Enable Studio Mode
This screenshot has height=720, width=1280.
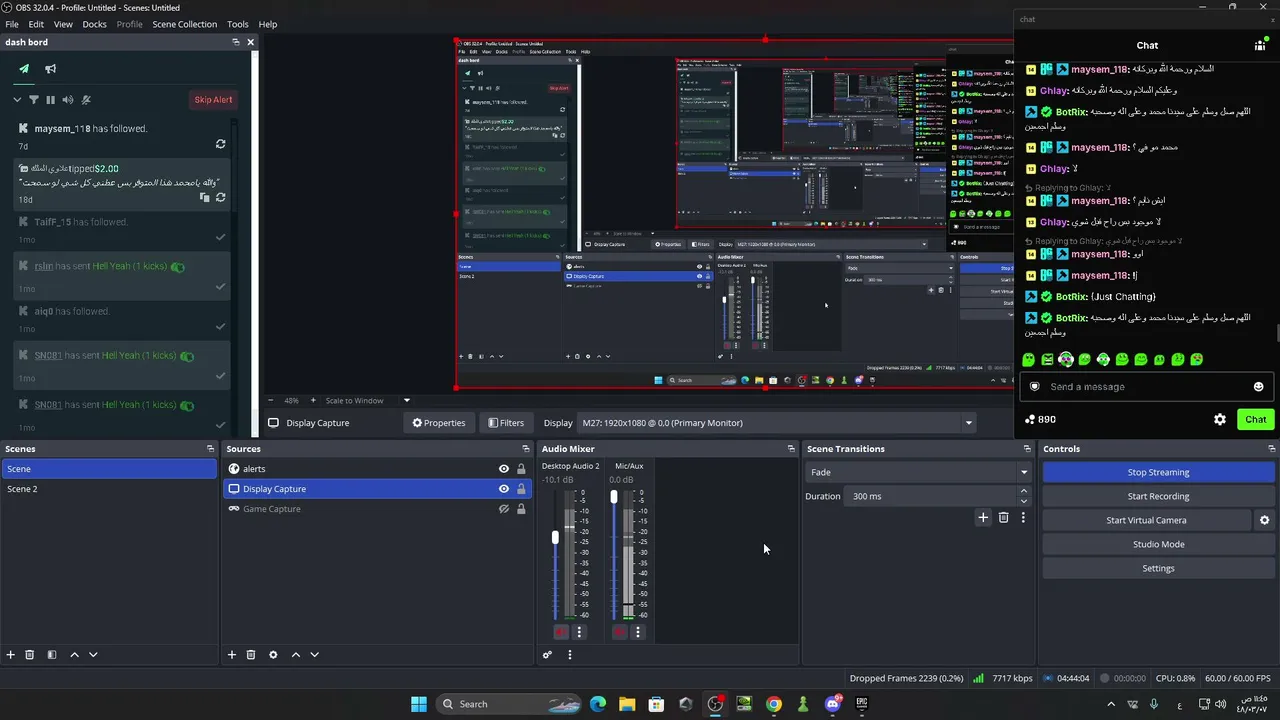point(1158,544)
